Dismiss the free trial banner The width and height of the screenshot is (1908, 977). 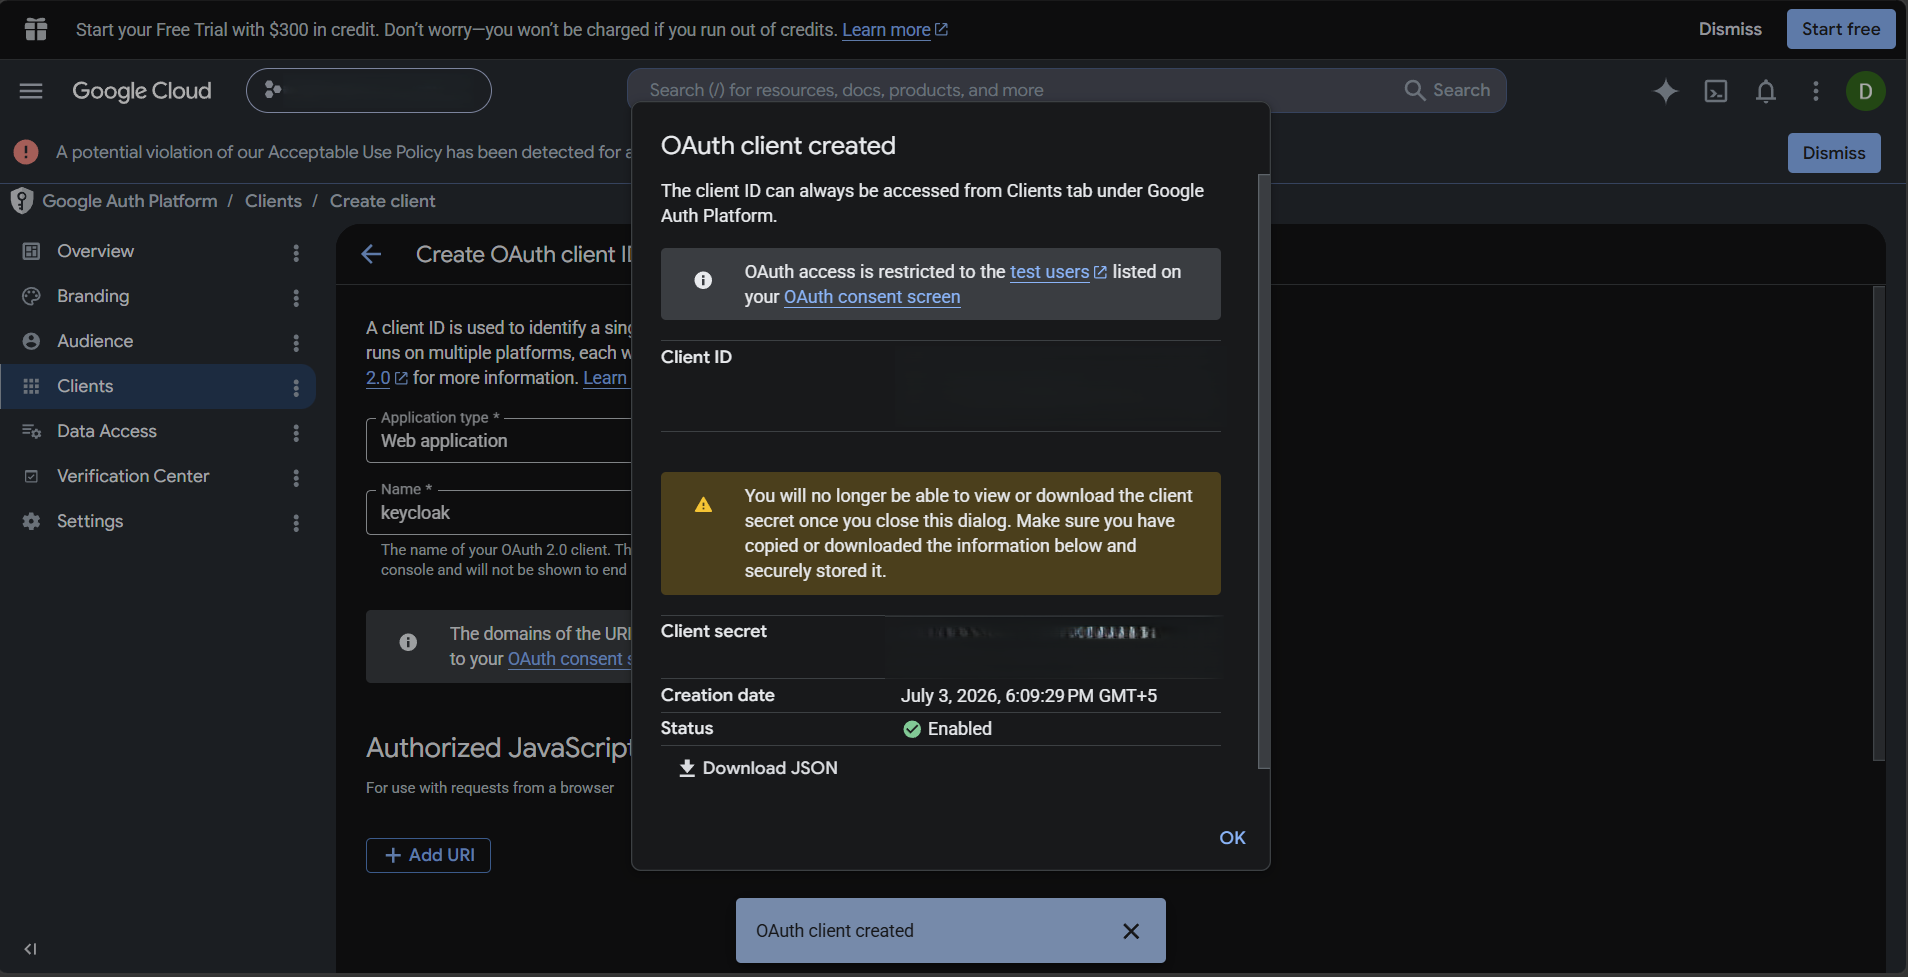coord(1730,29)
